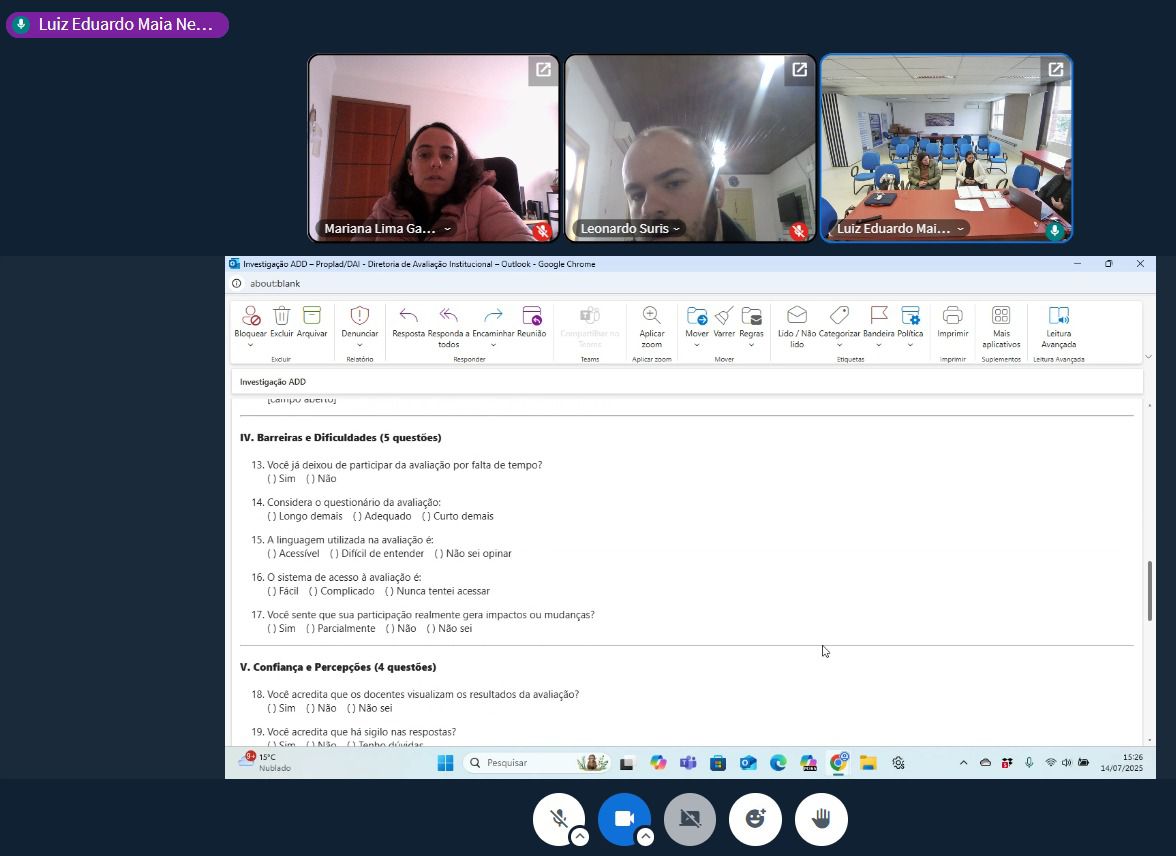Open dropdown next to Leonardo Suris name
The width and height of the screenshot is (1176, 856).
click(x=677, y=229)
